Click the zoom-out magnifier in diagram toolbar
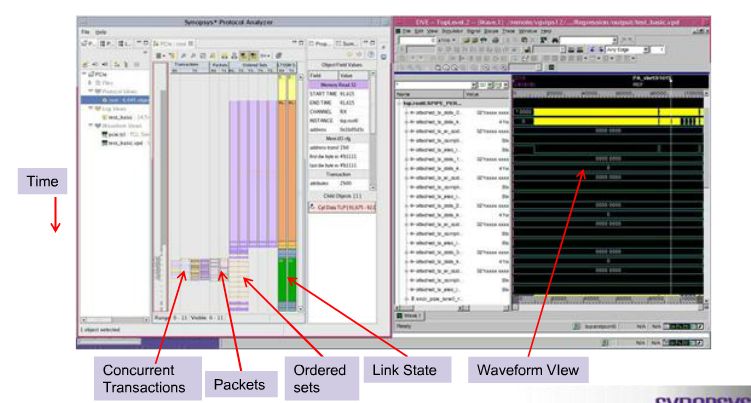Image resolution: width=751 pixels, height=403 pixels. click(193, 56)
